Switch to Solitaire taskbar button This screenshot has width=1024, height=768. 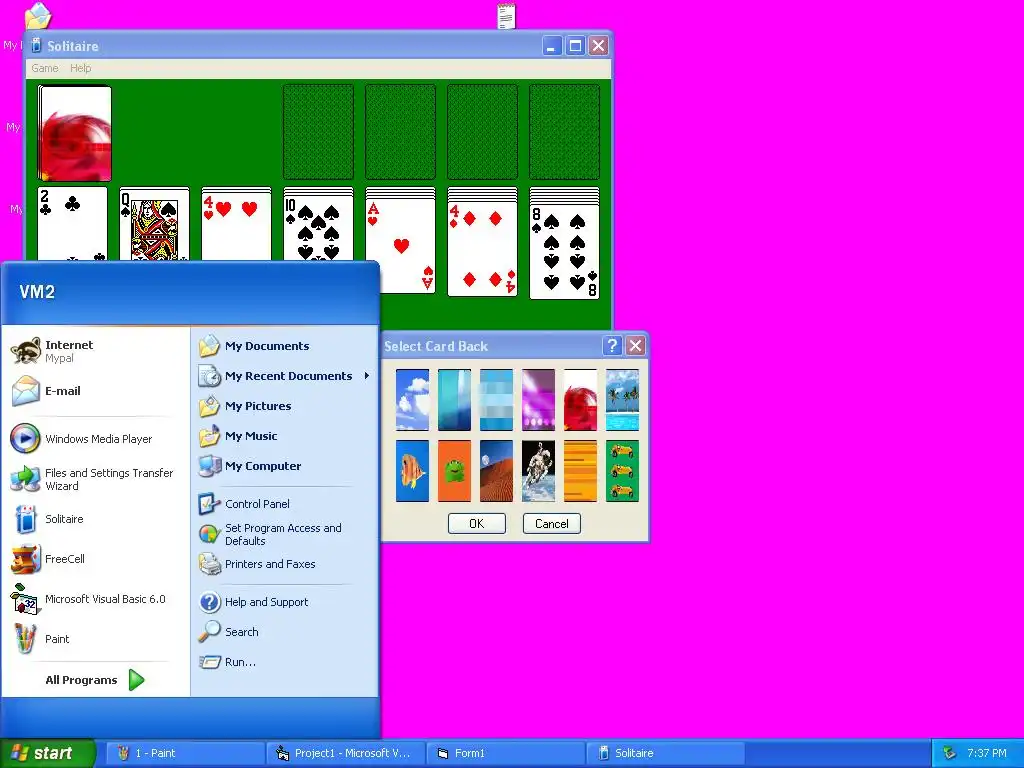pos(666,753)
